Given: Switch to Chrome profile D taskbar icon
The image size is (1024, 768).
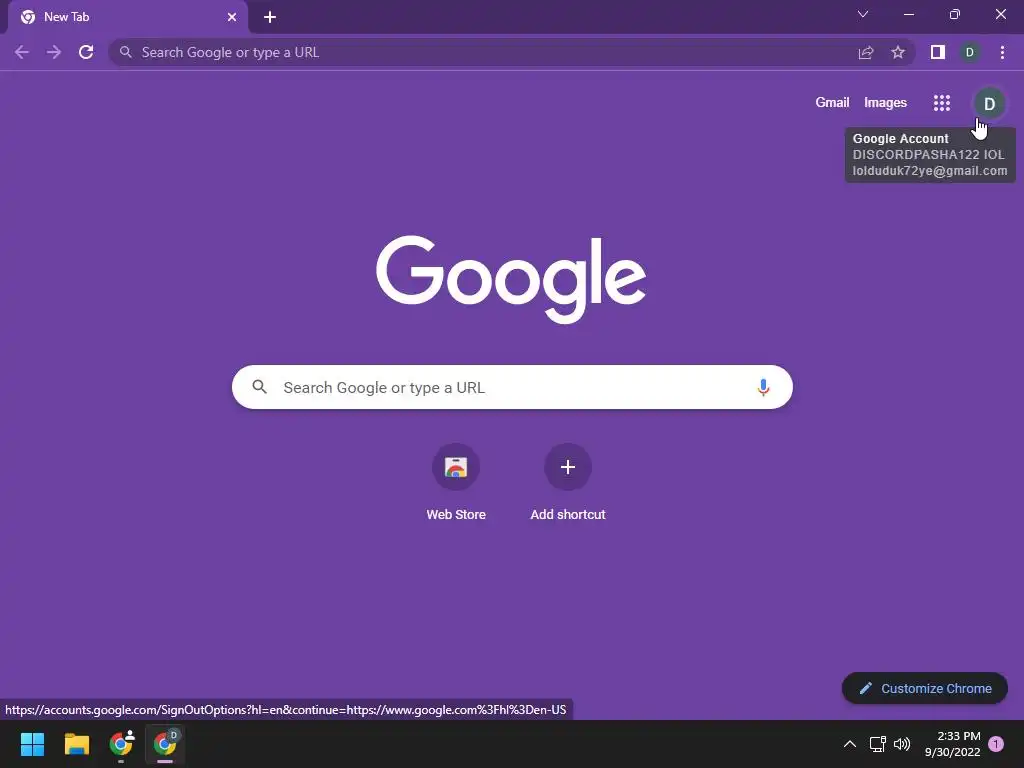Looking at the screenshot, I should [165, 744].
